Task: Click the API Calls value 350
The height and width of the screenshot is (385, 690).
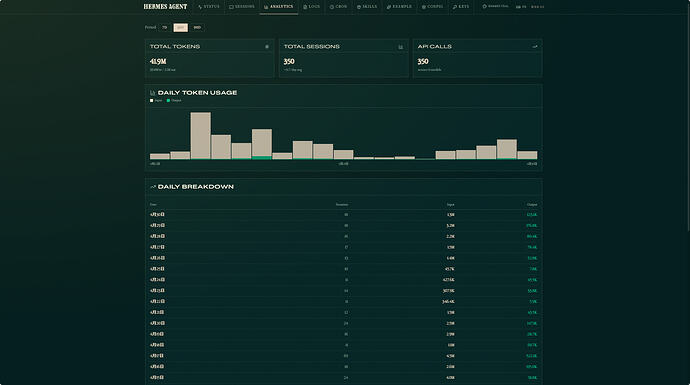Action: [423, 62]
